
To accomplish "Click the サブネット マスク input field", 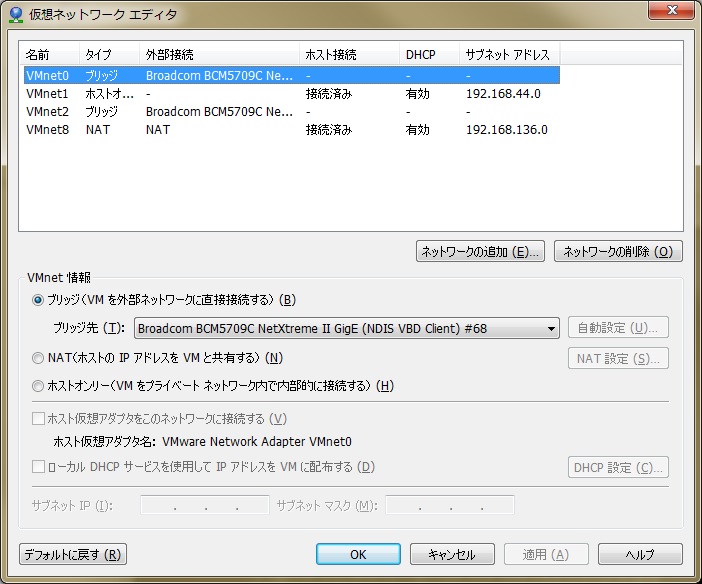I will 450,505.
